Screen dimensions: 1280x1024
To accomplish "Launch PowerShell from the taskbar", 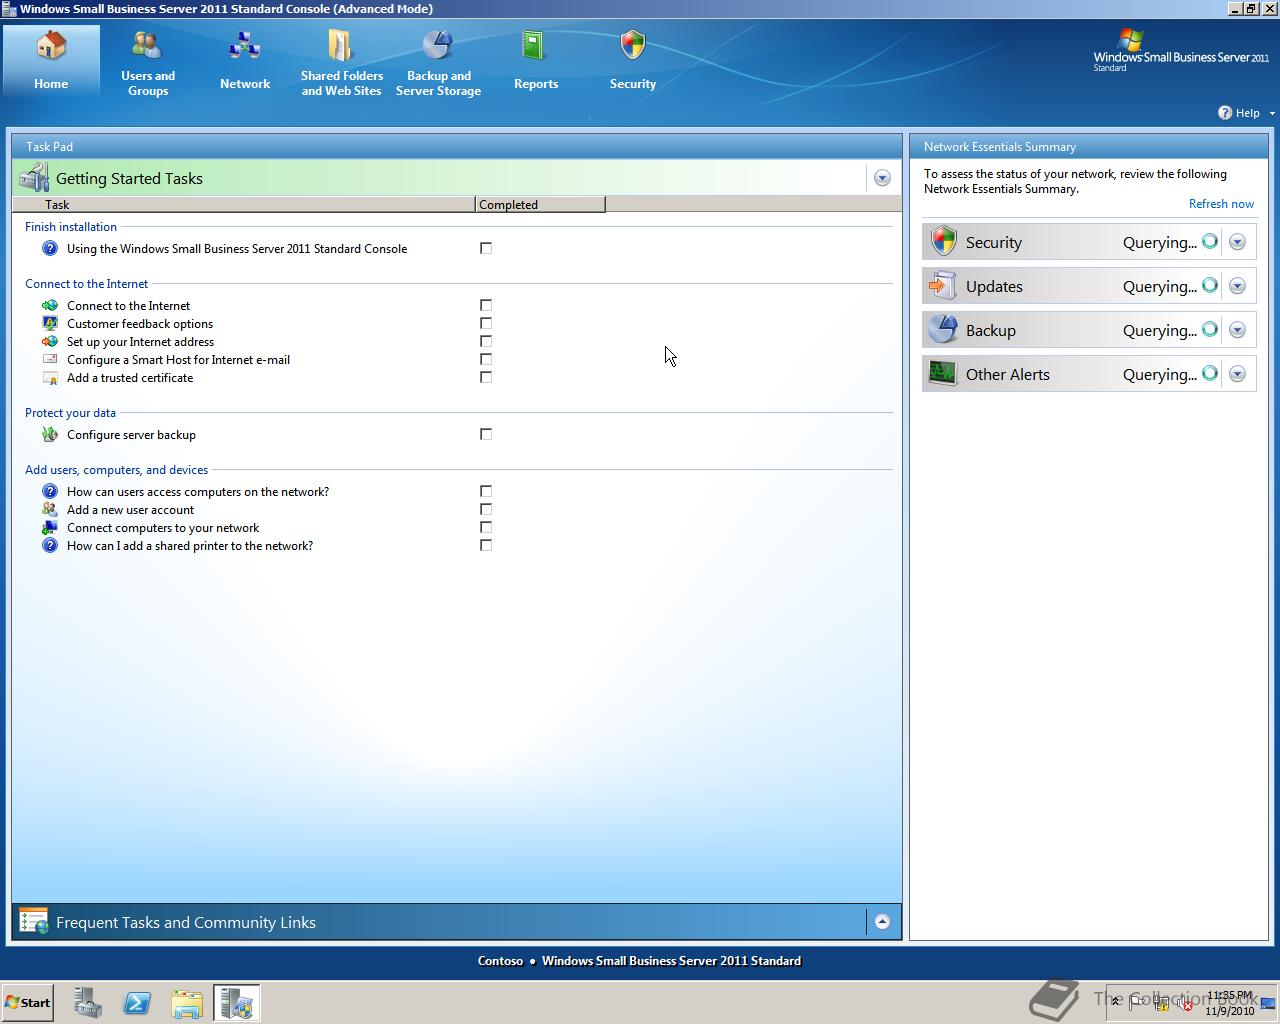I will [137, 1003].
